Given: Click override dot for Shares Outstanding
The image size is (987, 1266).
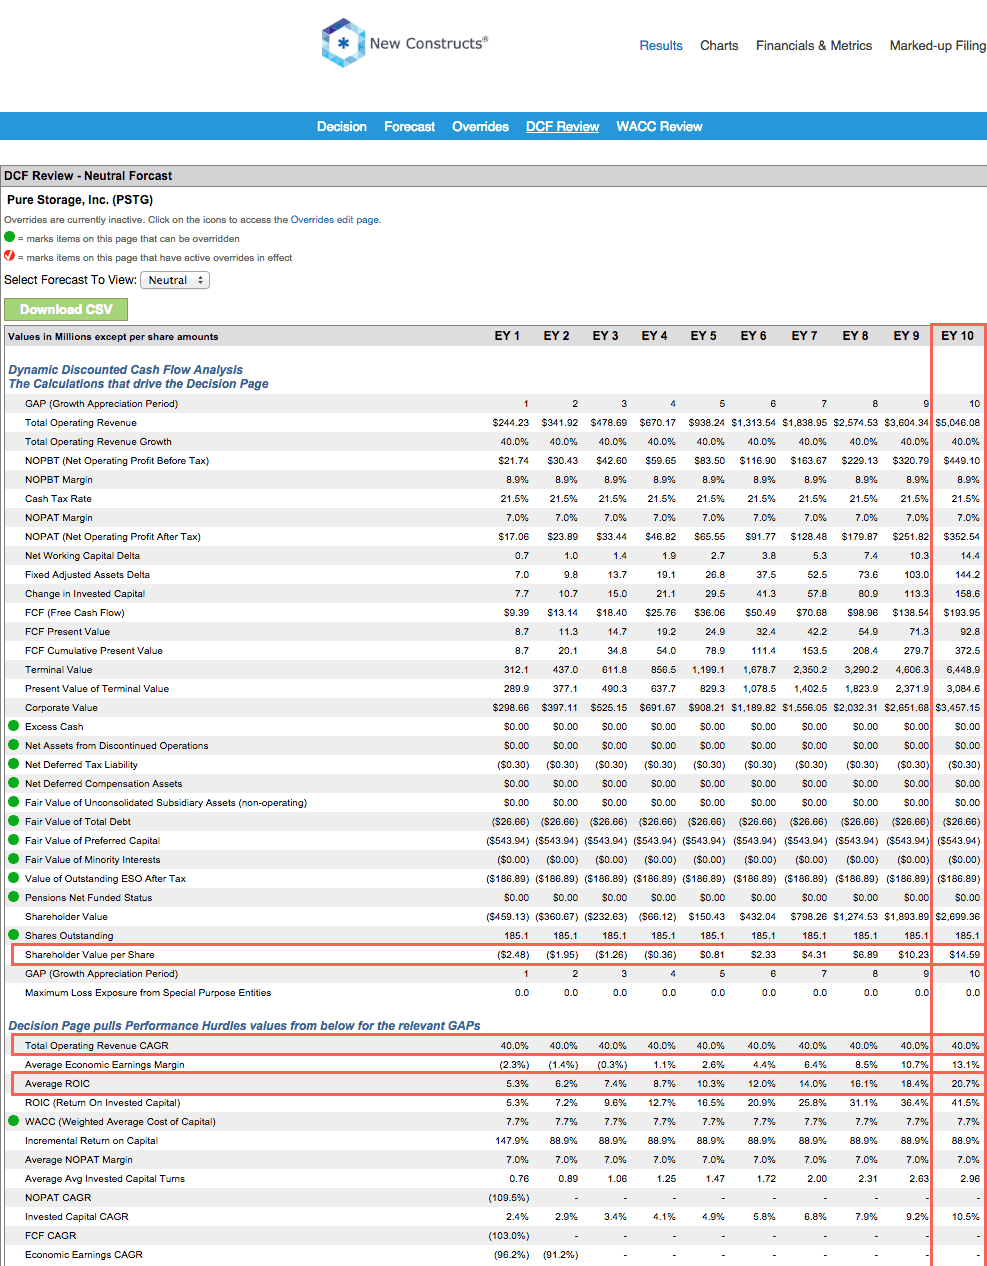Looking at the screenshot, I should tap(14, 935).
